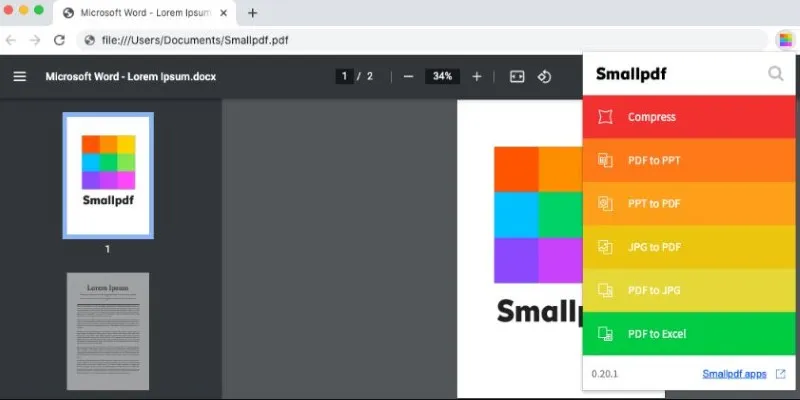The image size is (800, 400).
Task: Close the Microsoft Word - Lorem Ipsum tab
Action: [x=223, y=13]
